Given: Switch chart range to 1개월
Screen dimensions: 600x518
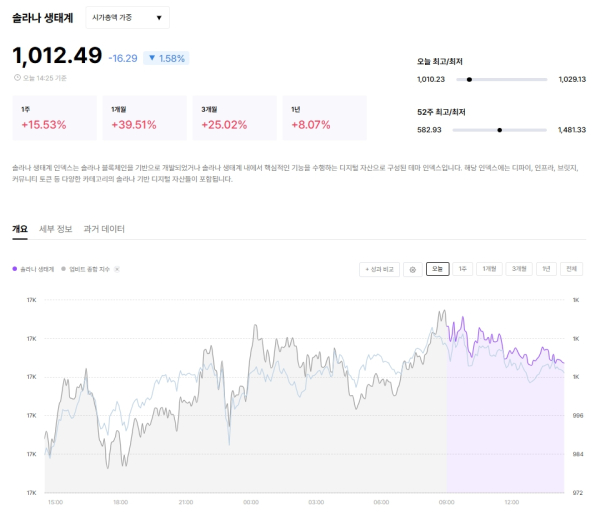Looking at the screenshot, I should point(490,269).
